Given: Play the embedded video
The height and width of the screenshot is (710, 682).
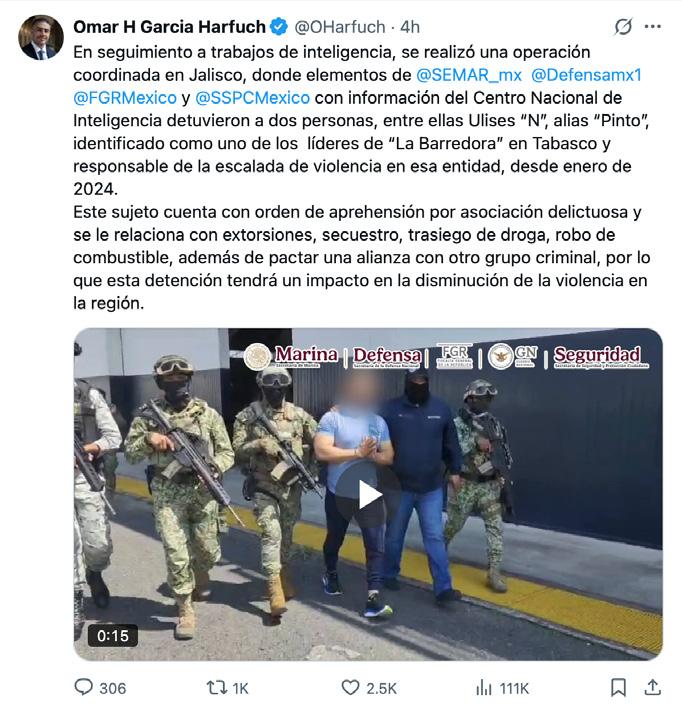Looking at the screenshot, I should tap(368, 494).
